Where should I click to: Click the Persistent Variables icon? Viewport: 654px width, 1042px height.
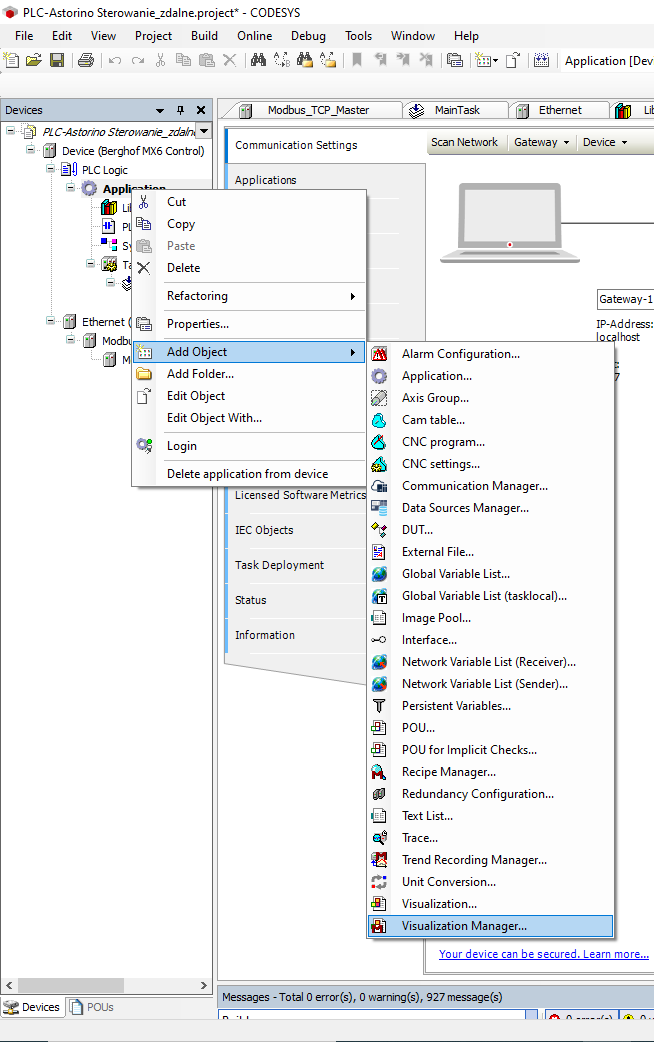[x=379, y=706]
